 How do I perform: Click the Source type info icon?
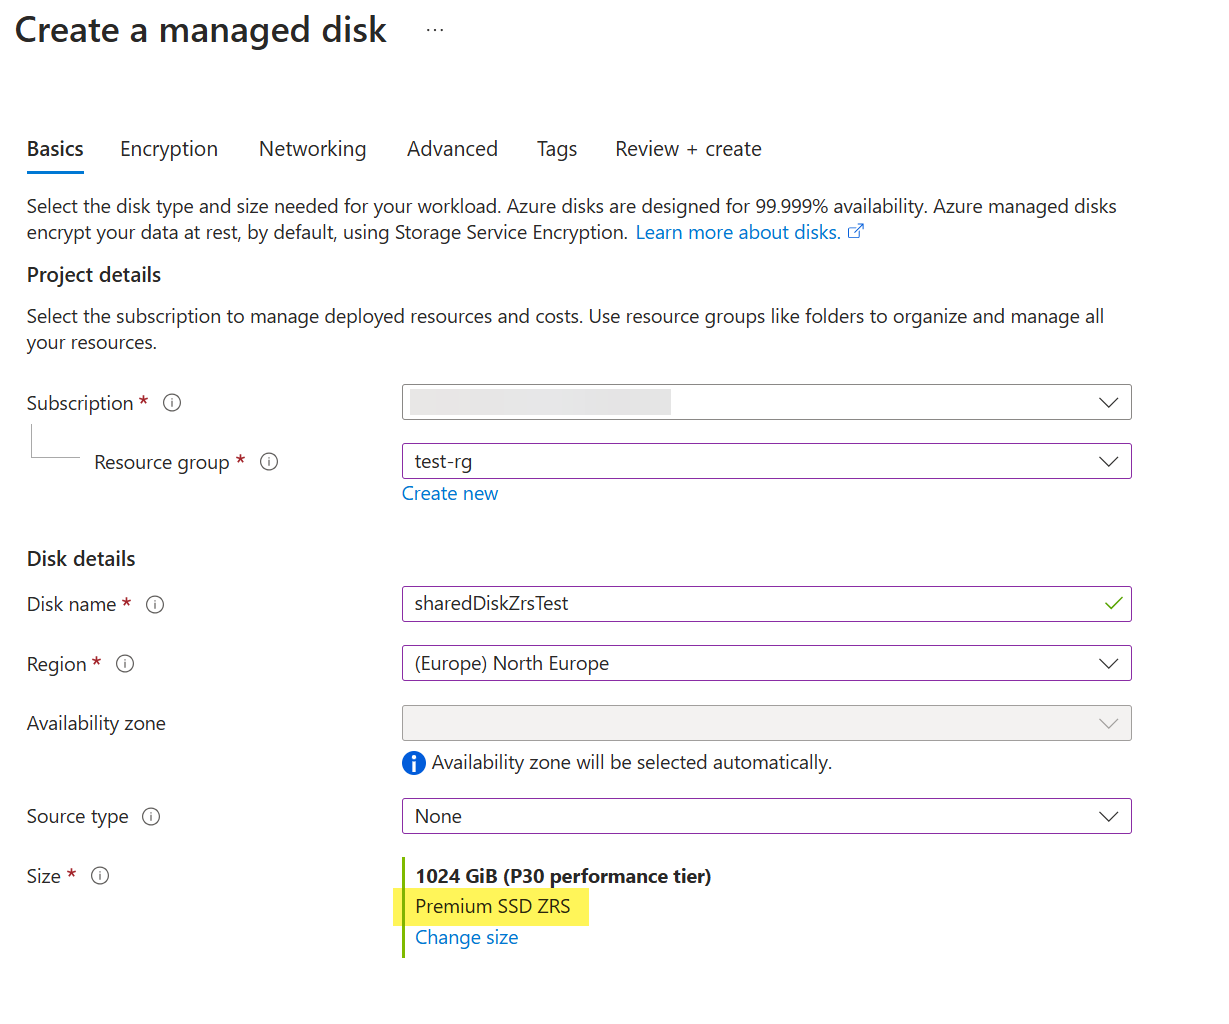click(x=151, y=817)
